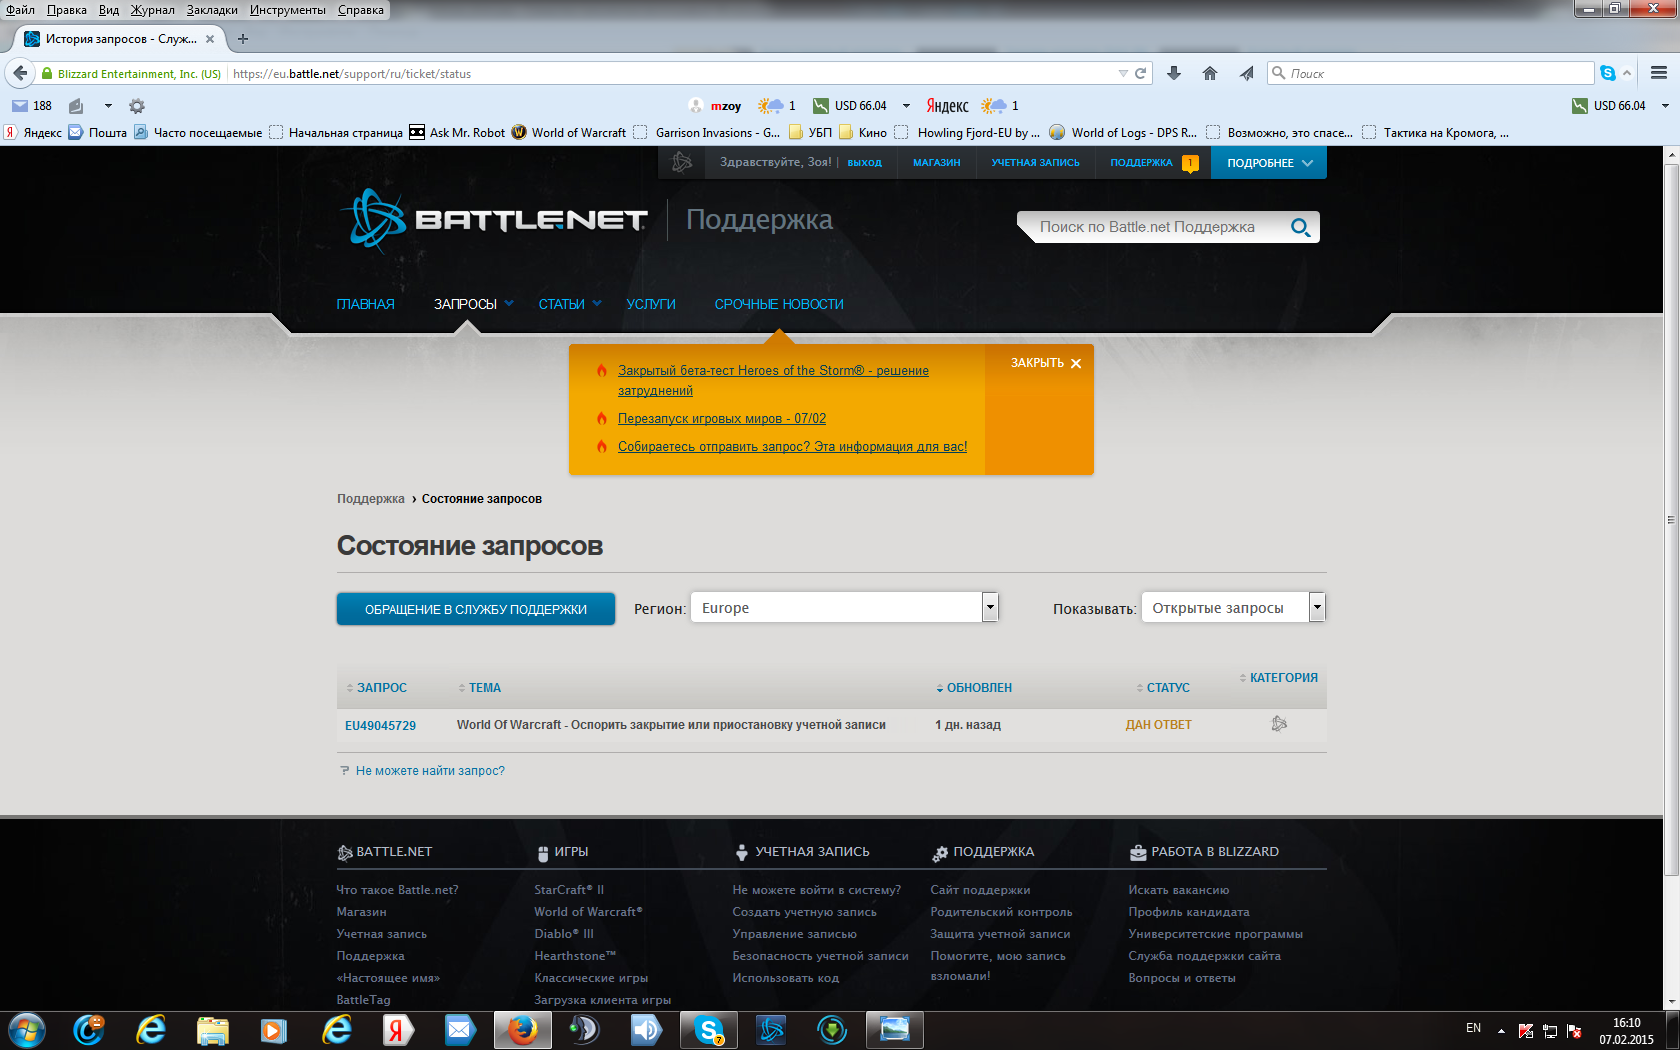This screenshot has height=1050, width=1680.
Task: Open Закладки menu
Action: click(x=212, y=10)
